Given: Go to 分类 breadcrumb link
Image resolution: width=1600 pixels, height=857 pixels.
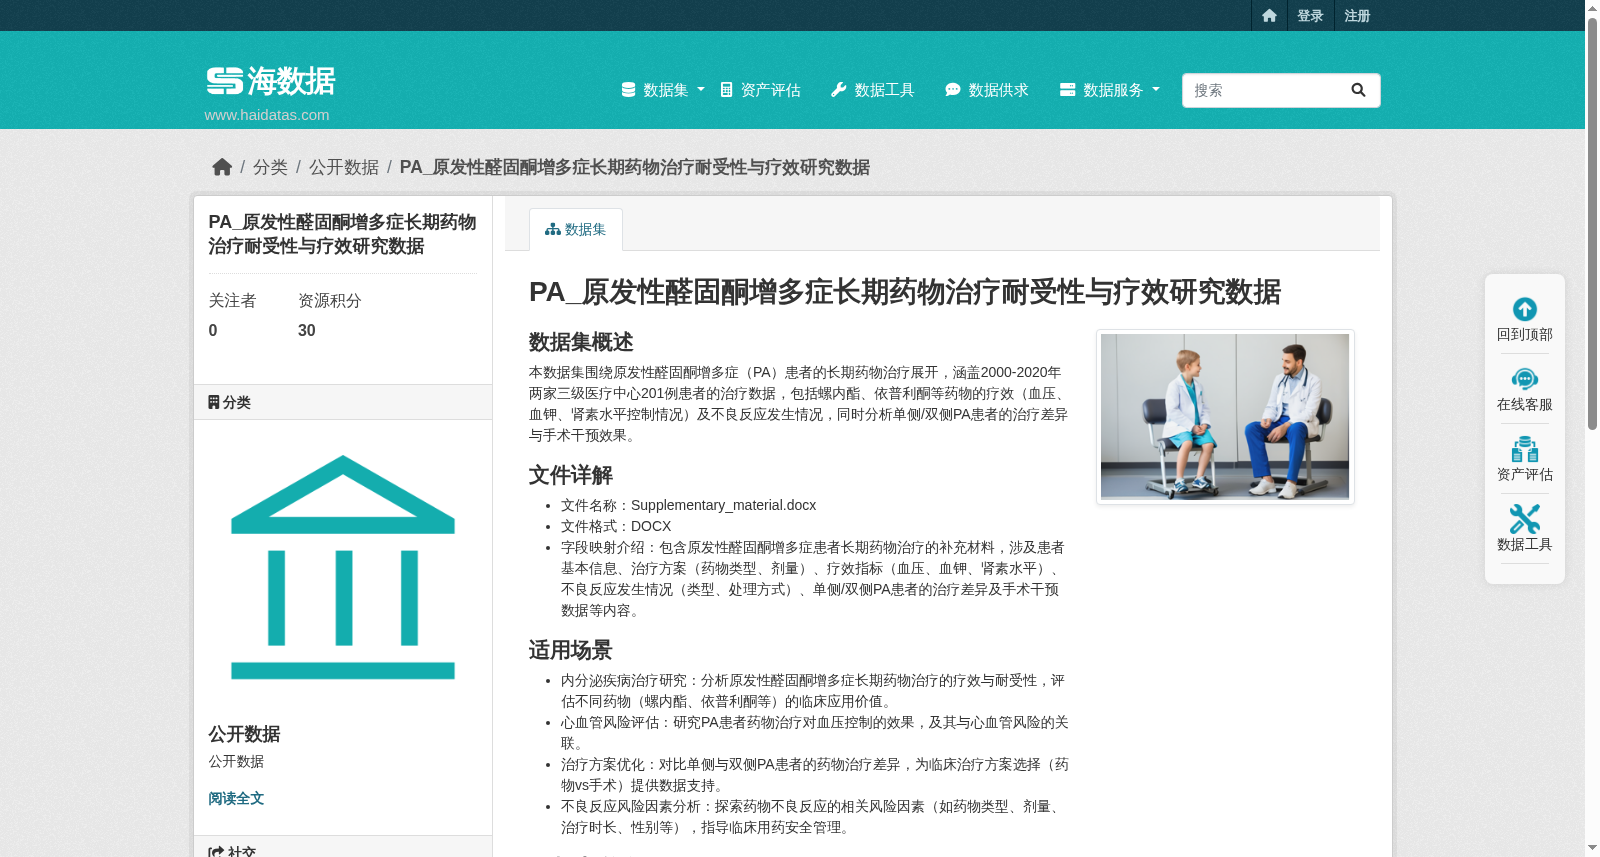Looking at the screenshot, I should [270, 167].
